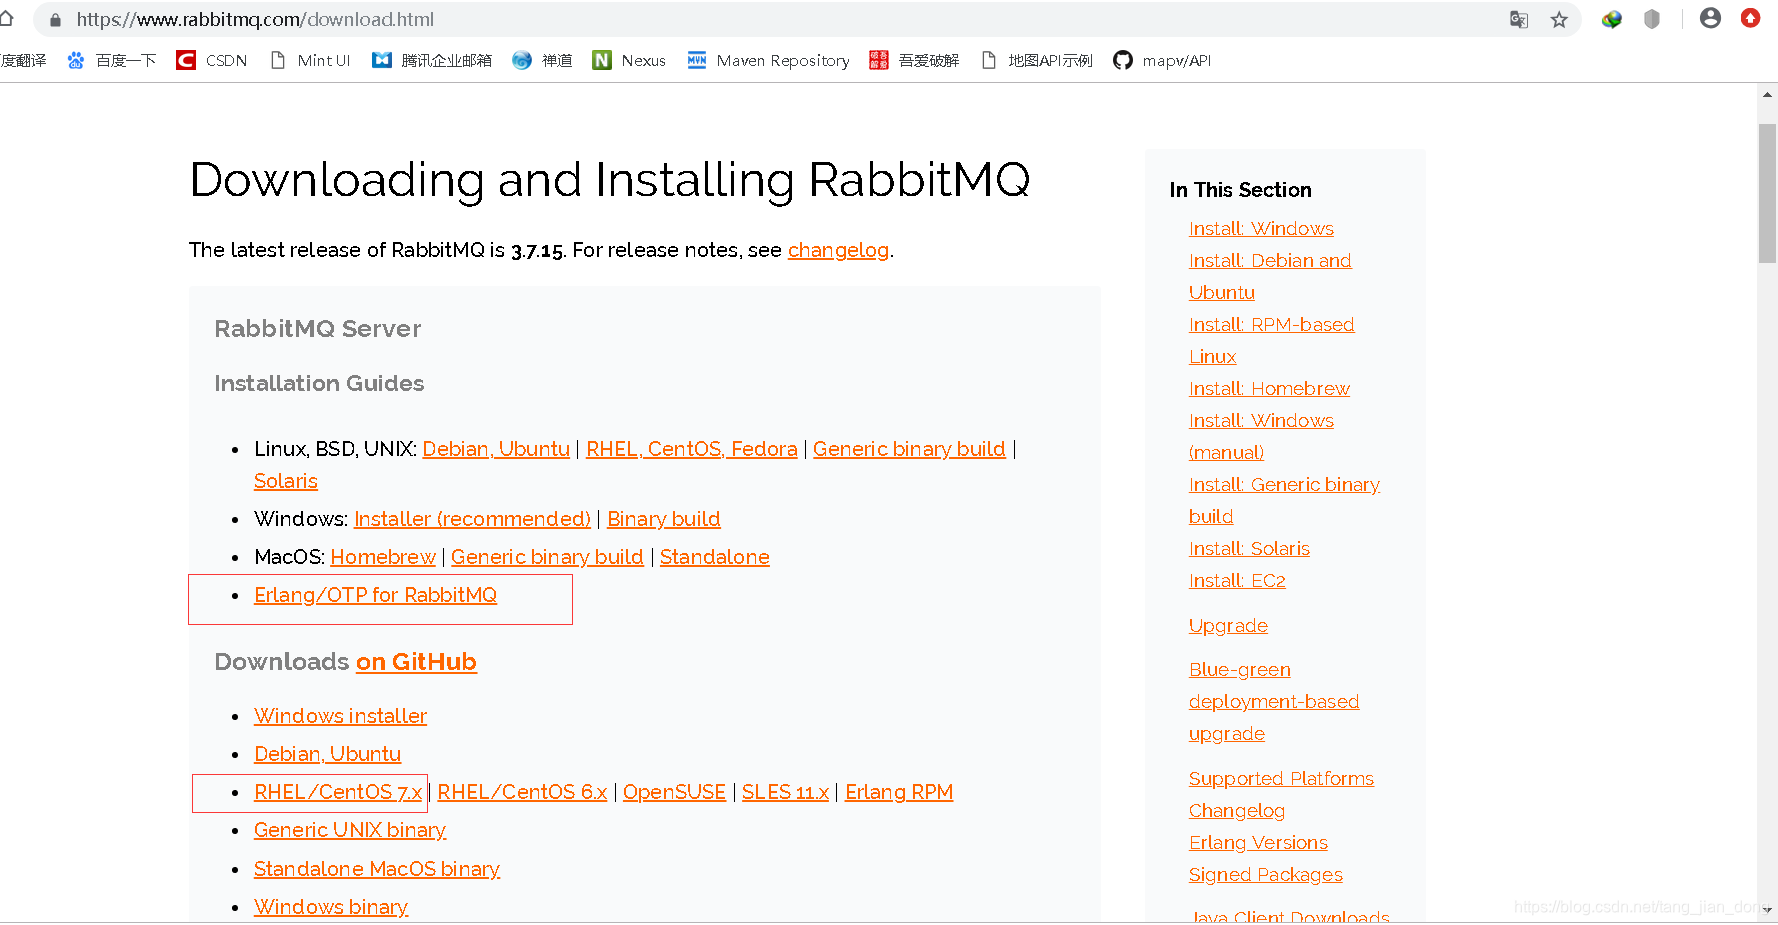Open the Windows binary download link
1778x925 pixels.
(331, 907)
